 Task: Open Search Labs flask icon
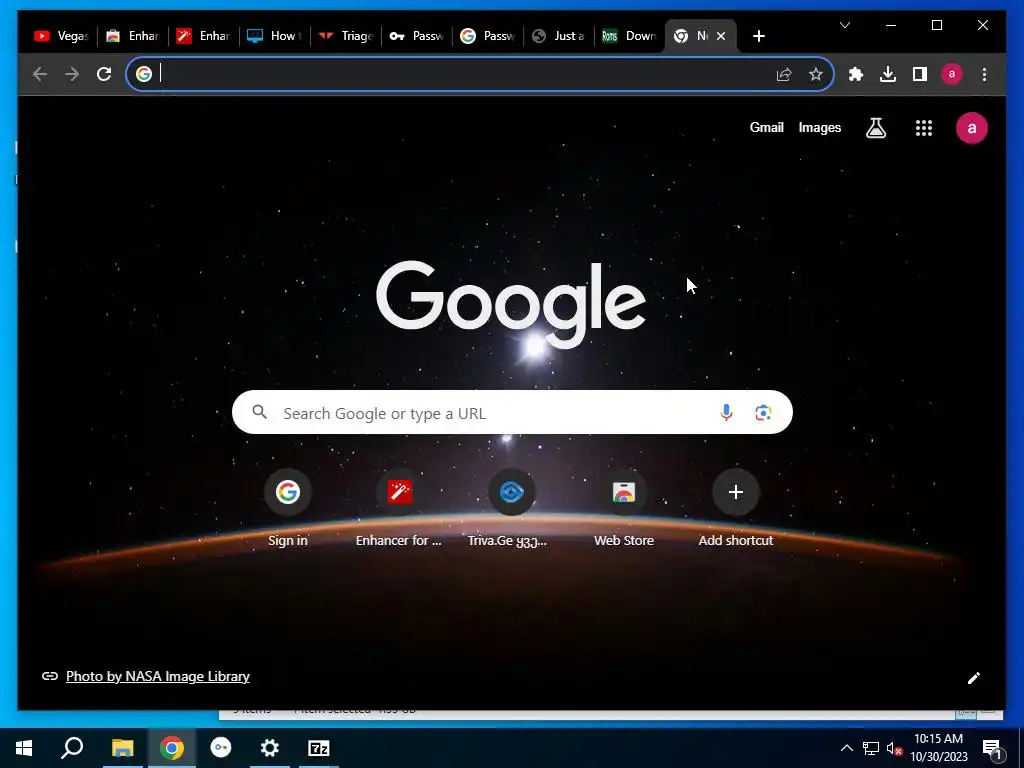pos(876,128)
